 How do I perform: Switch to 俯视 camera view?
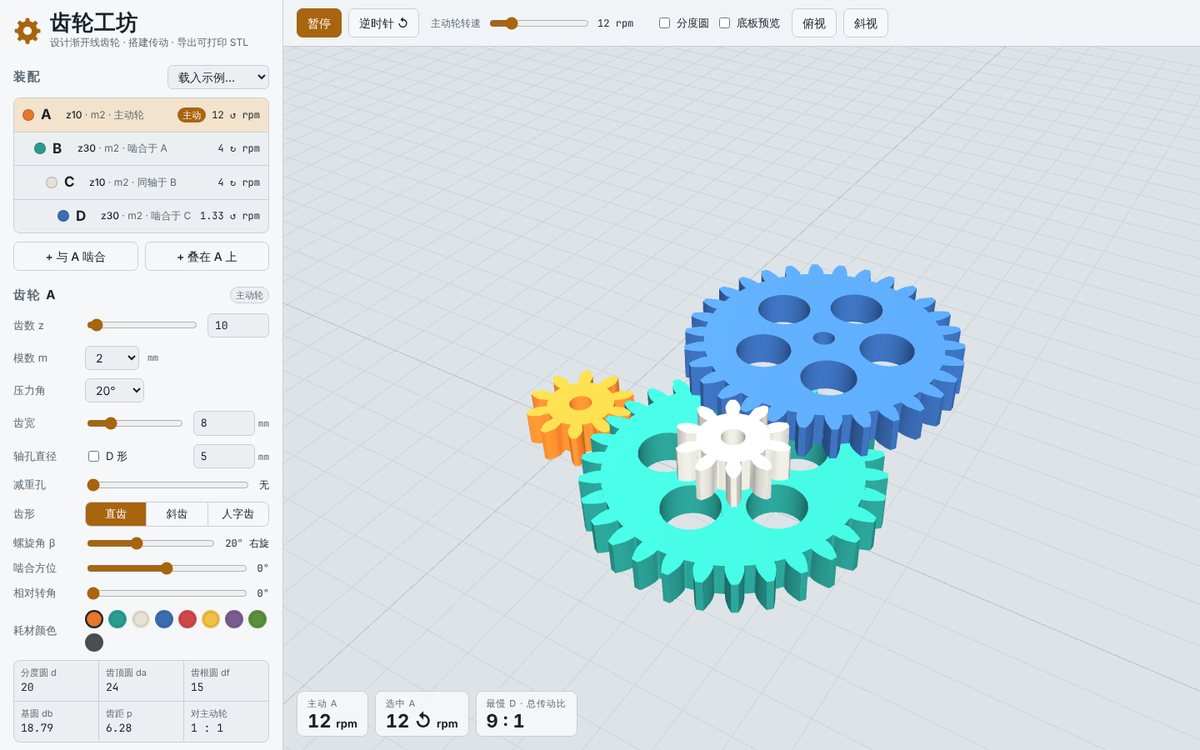[814, 23]
